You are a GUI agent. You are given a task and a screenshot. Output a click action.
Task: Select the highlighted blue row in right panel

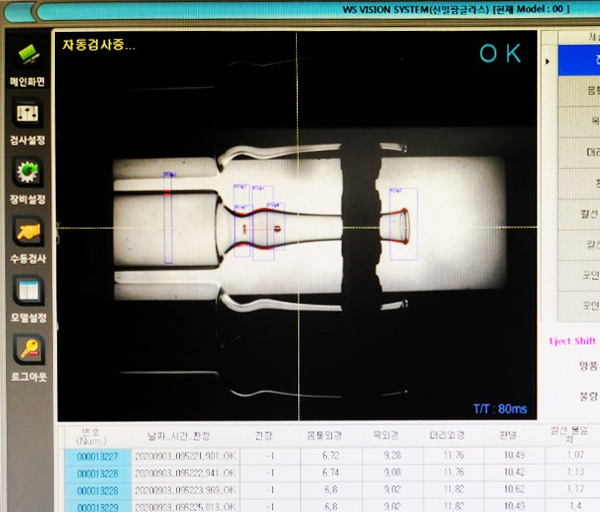[579, 60]
